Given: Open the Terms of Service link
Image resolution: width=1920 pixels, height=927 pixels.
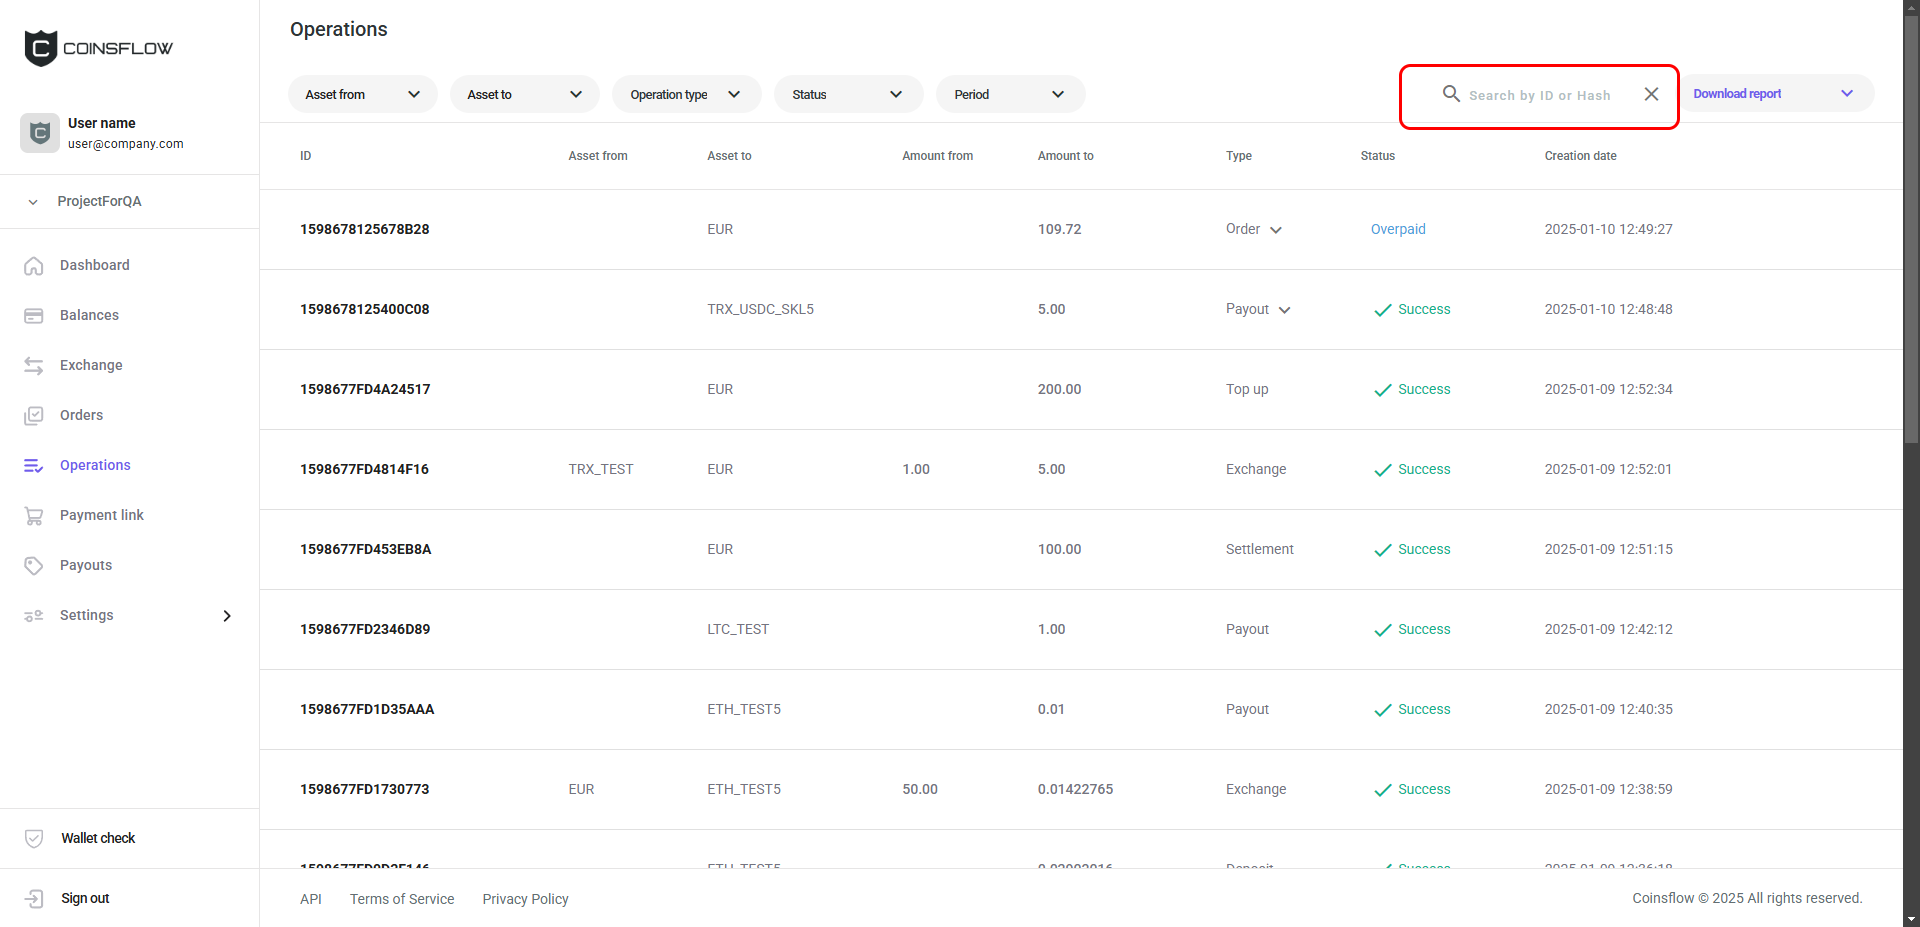Looking at the screenshot, I should tap(402, 899).
